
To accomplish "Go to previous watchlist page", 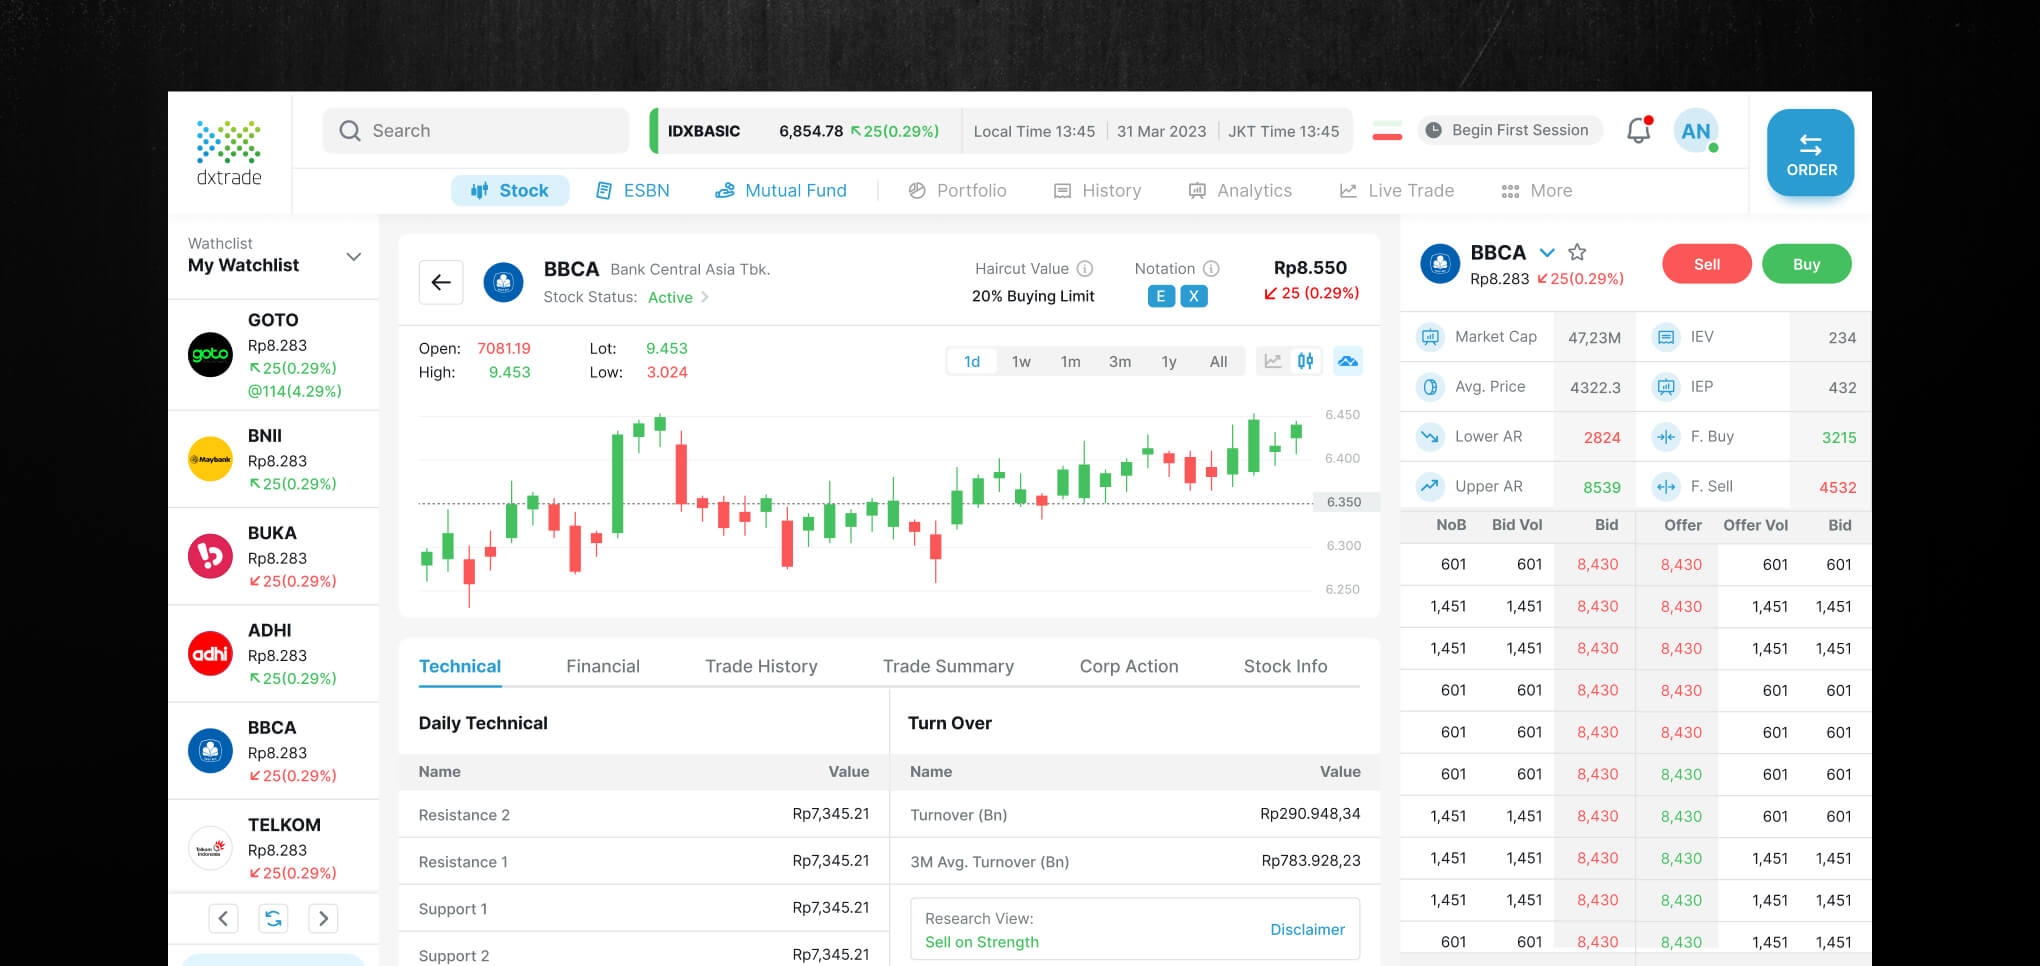I will click(x=223, y=918).
